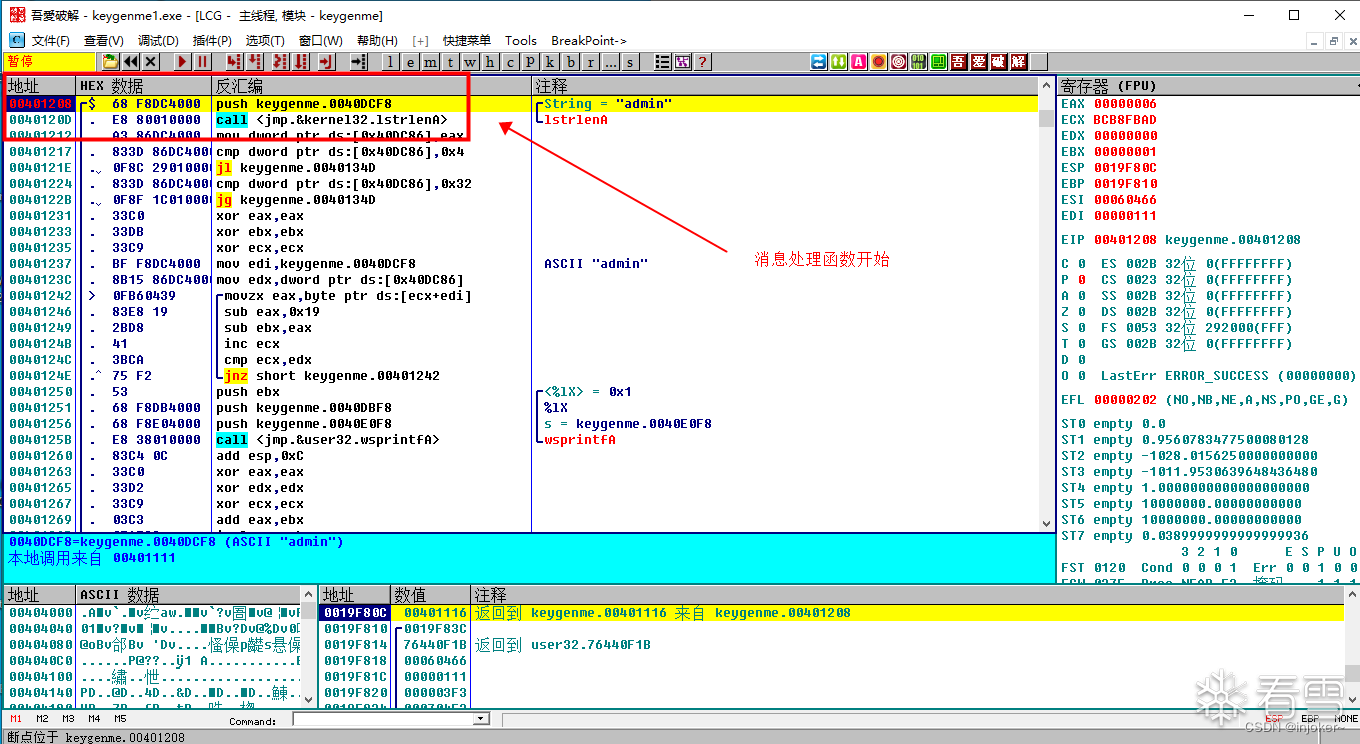
Task: Click the red 破 toolbar icon
Action: (x=999, y=62)
